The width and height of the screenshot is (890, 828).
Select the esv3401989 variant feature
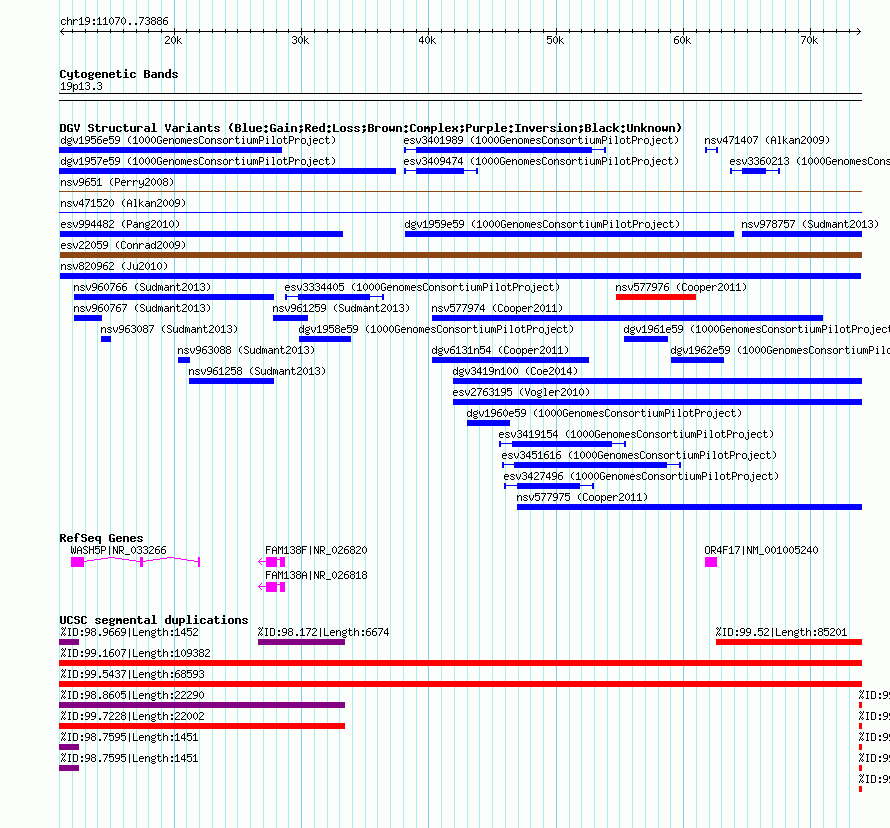pyautogui.click(x=505, y=150)
